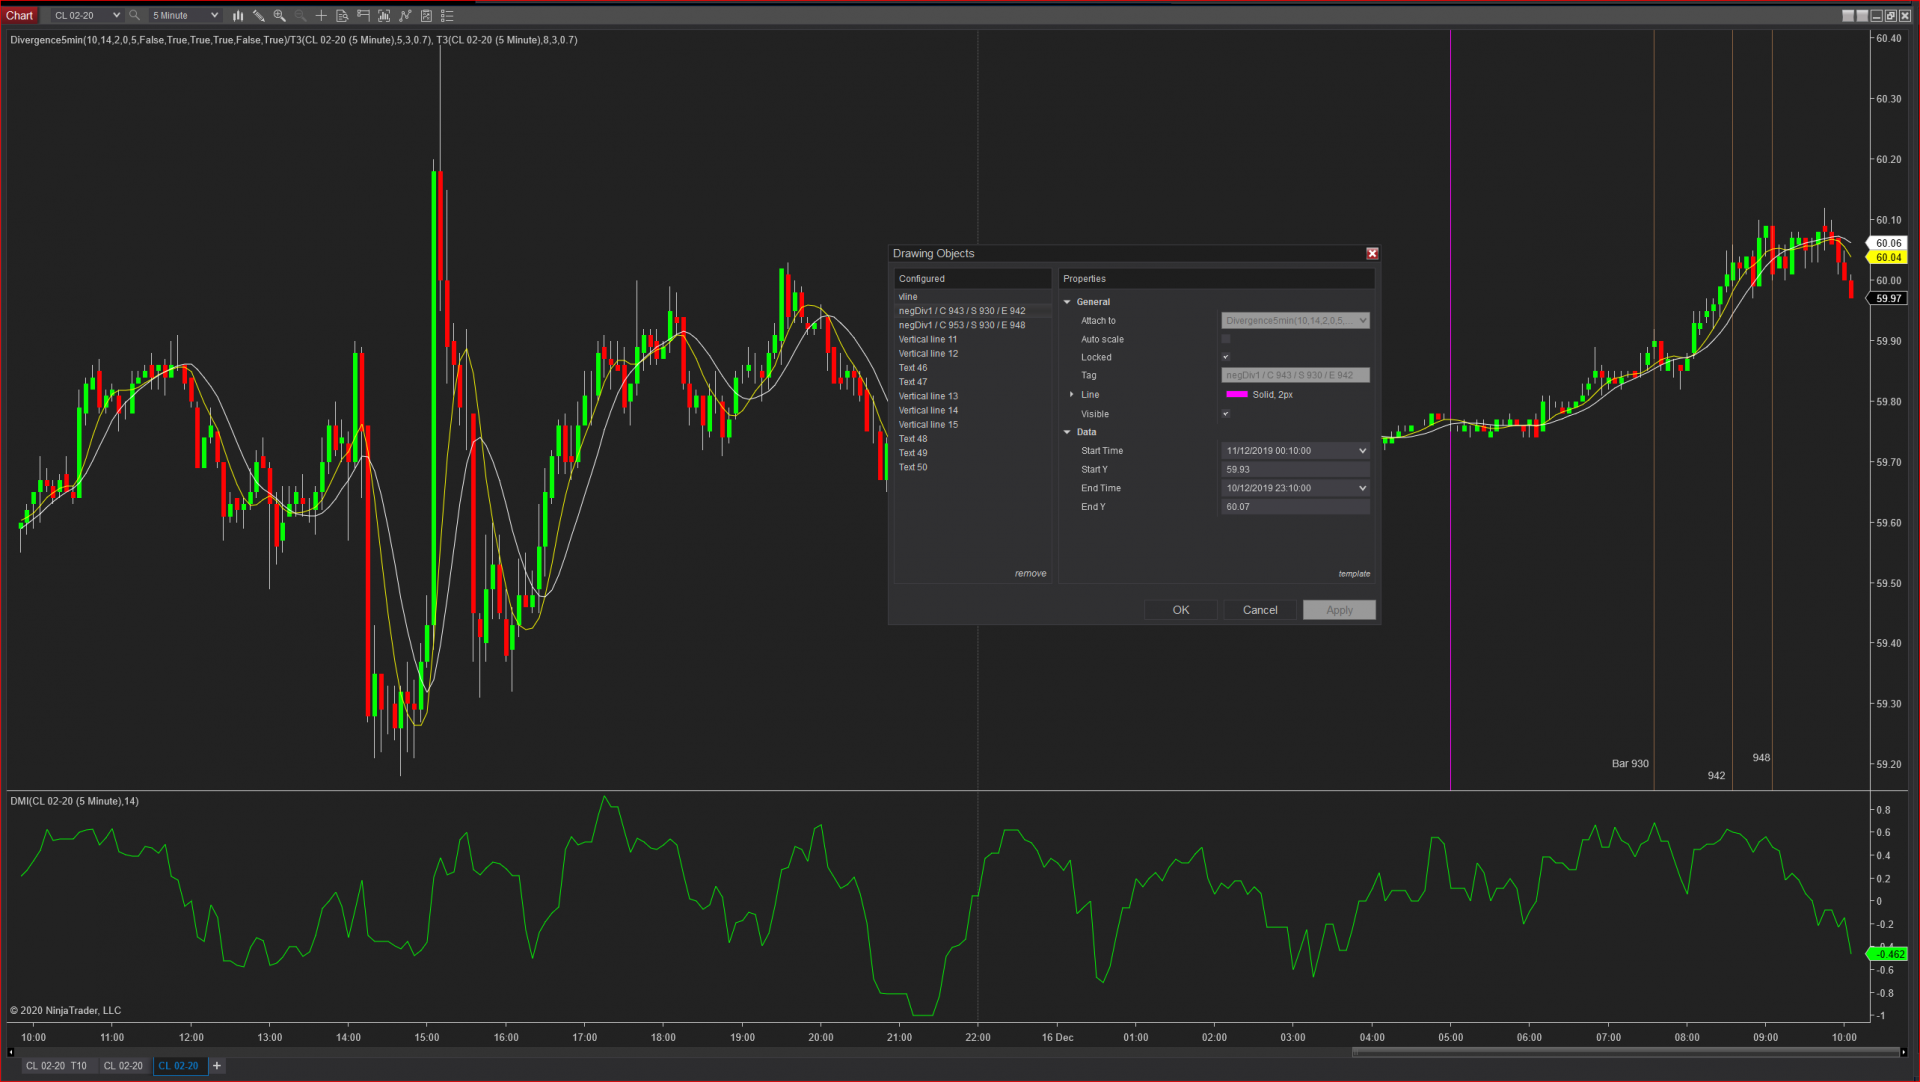The height and width of the screenshot is (1082, 1920).
Task: Open the chart Properties list icon
Action: pyautogui.click(x=447, y=15)
